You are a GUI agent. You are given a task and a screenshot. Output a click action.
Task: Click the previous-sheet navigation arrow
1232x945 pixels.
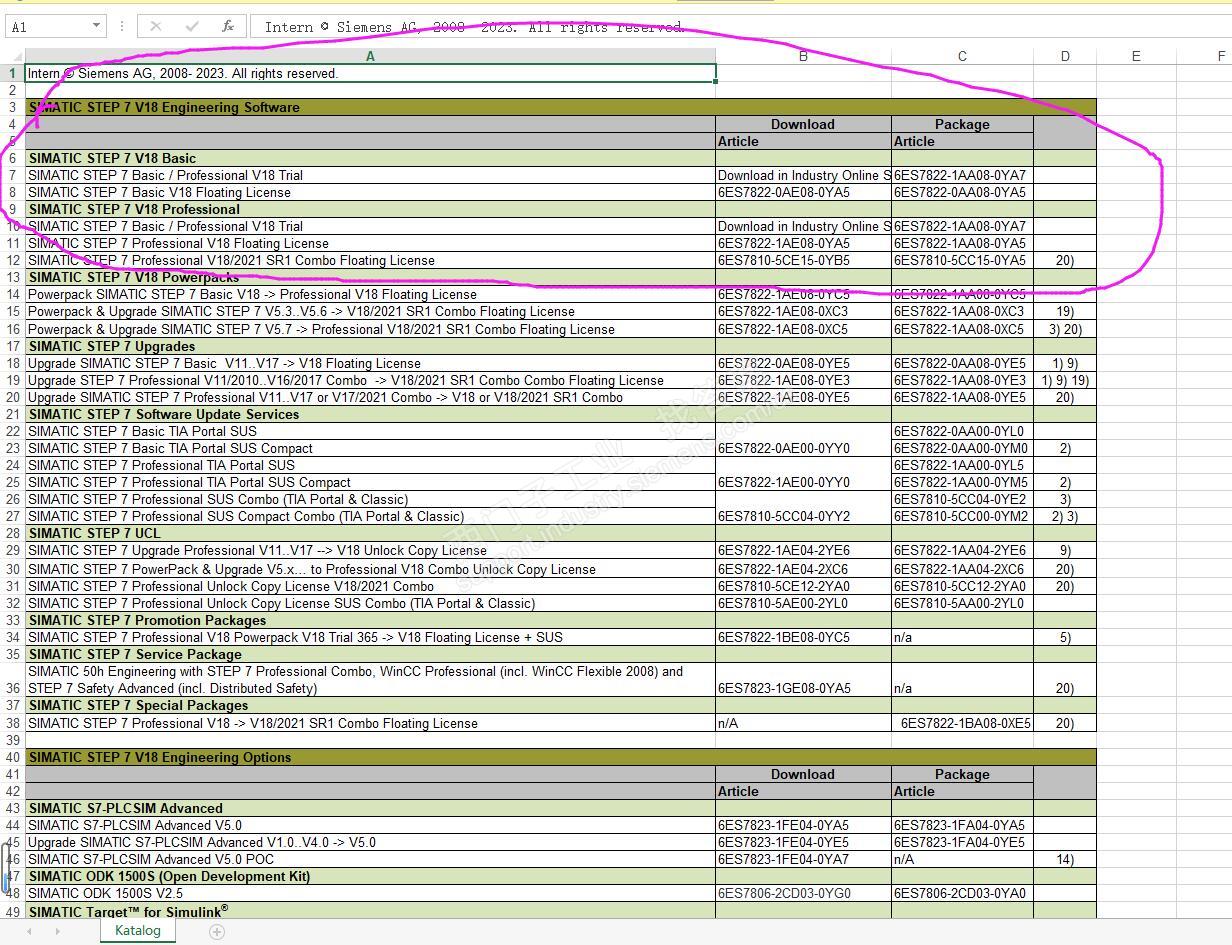tap(30, 931)
